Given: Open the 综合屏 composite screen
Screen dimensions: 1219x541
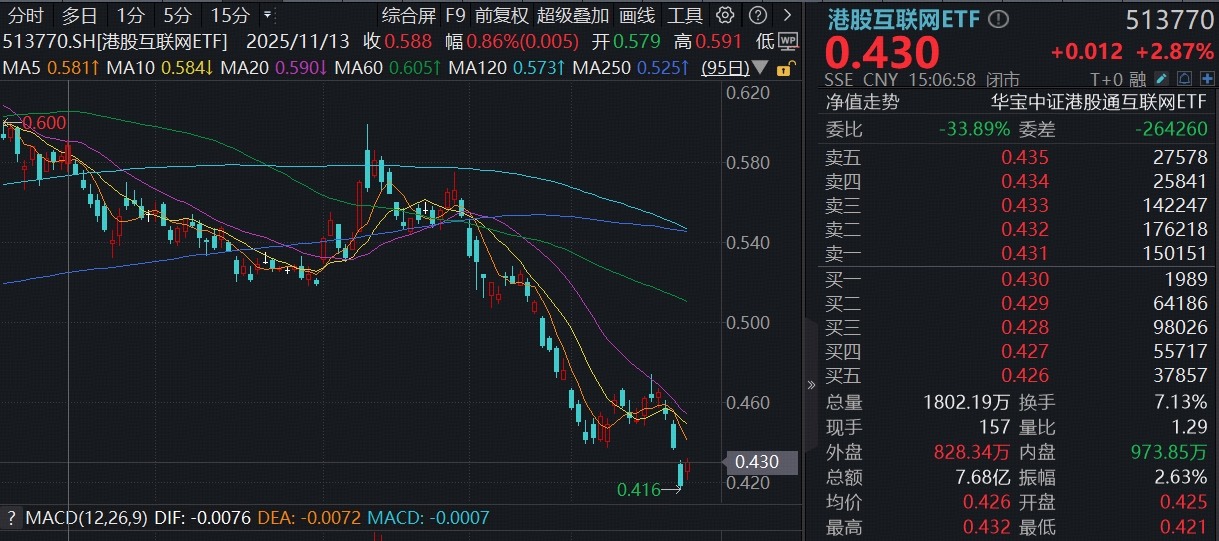Looking at the screenshot, I should tap(406, 15).
